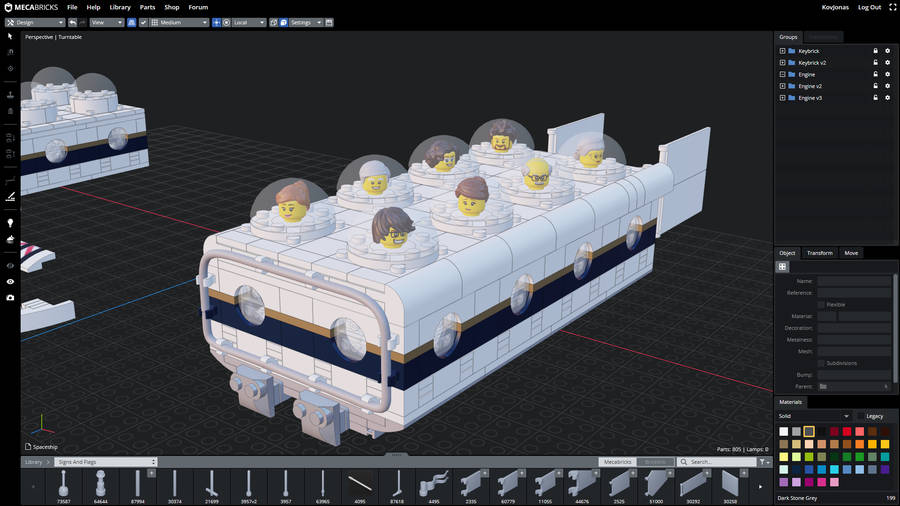Expand the Keybrick group

click(782, 51)
